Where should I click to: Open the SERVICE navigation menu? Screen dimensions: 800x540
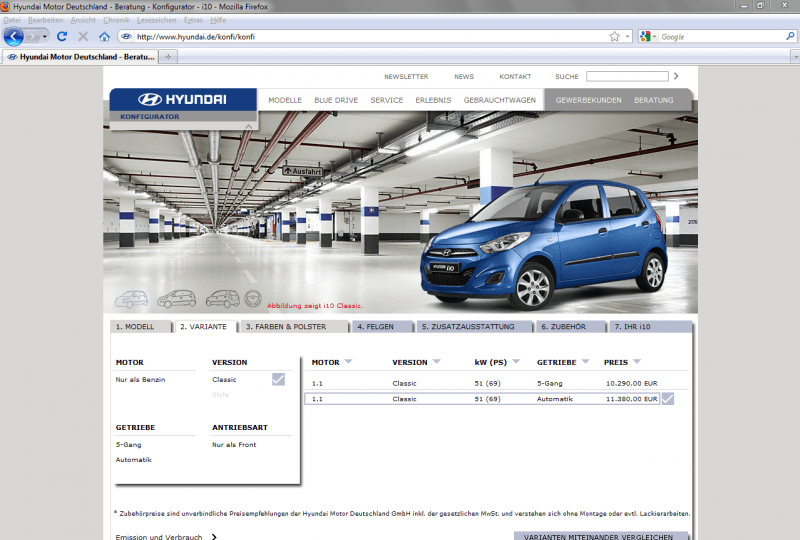tap(387, 100)
